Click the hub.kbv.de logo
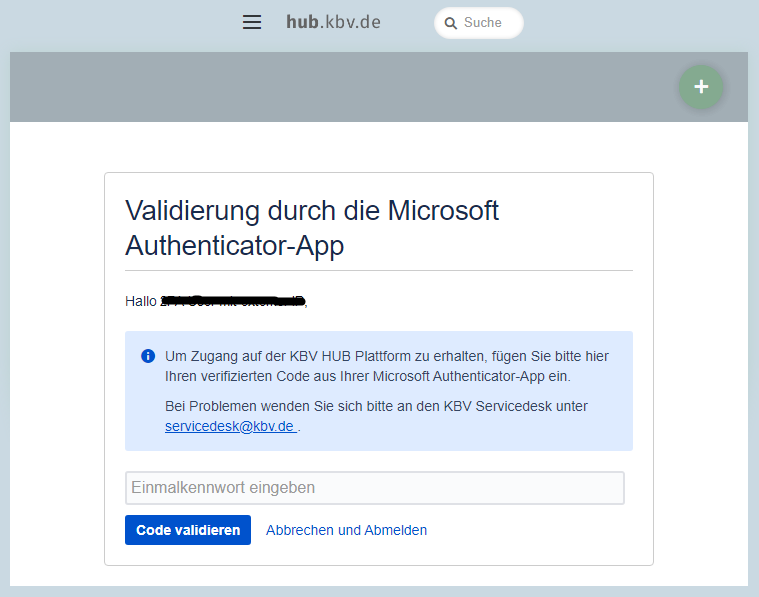The height and width of the screenshot is (597, 759). click(333, 22)
